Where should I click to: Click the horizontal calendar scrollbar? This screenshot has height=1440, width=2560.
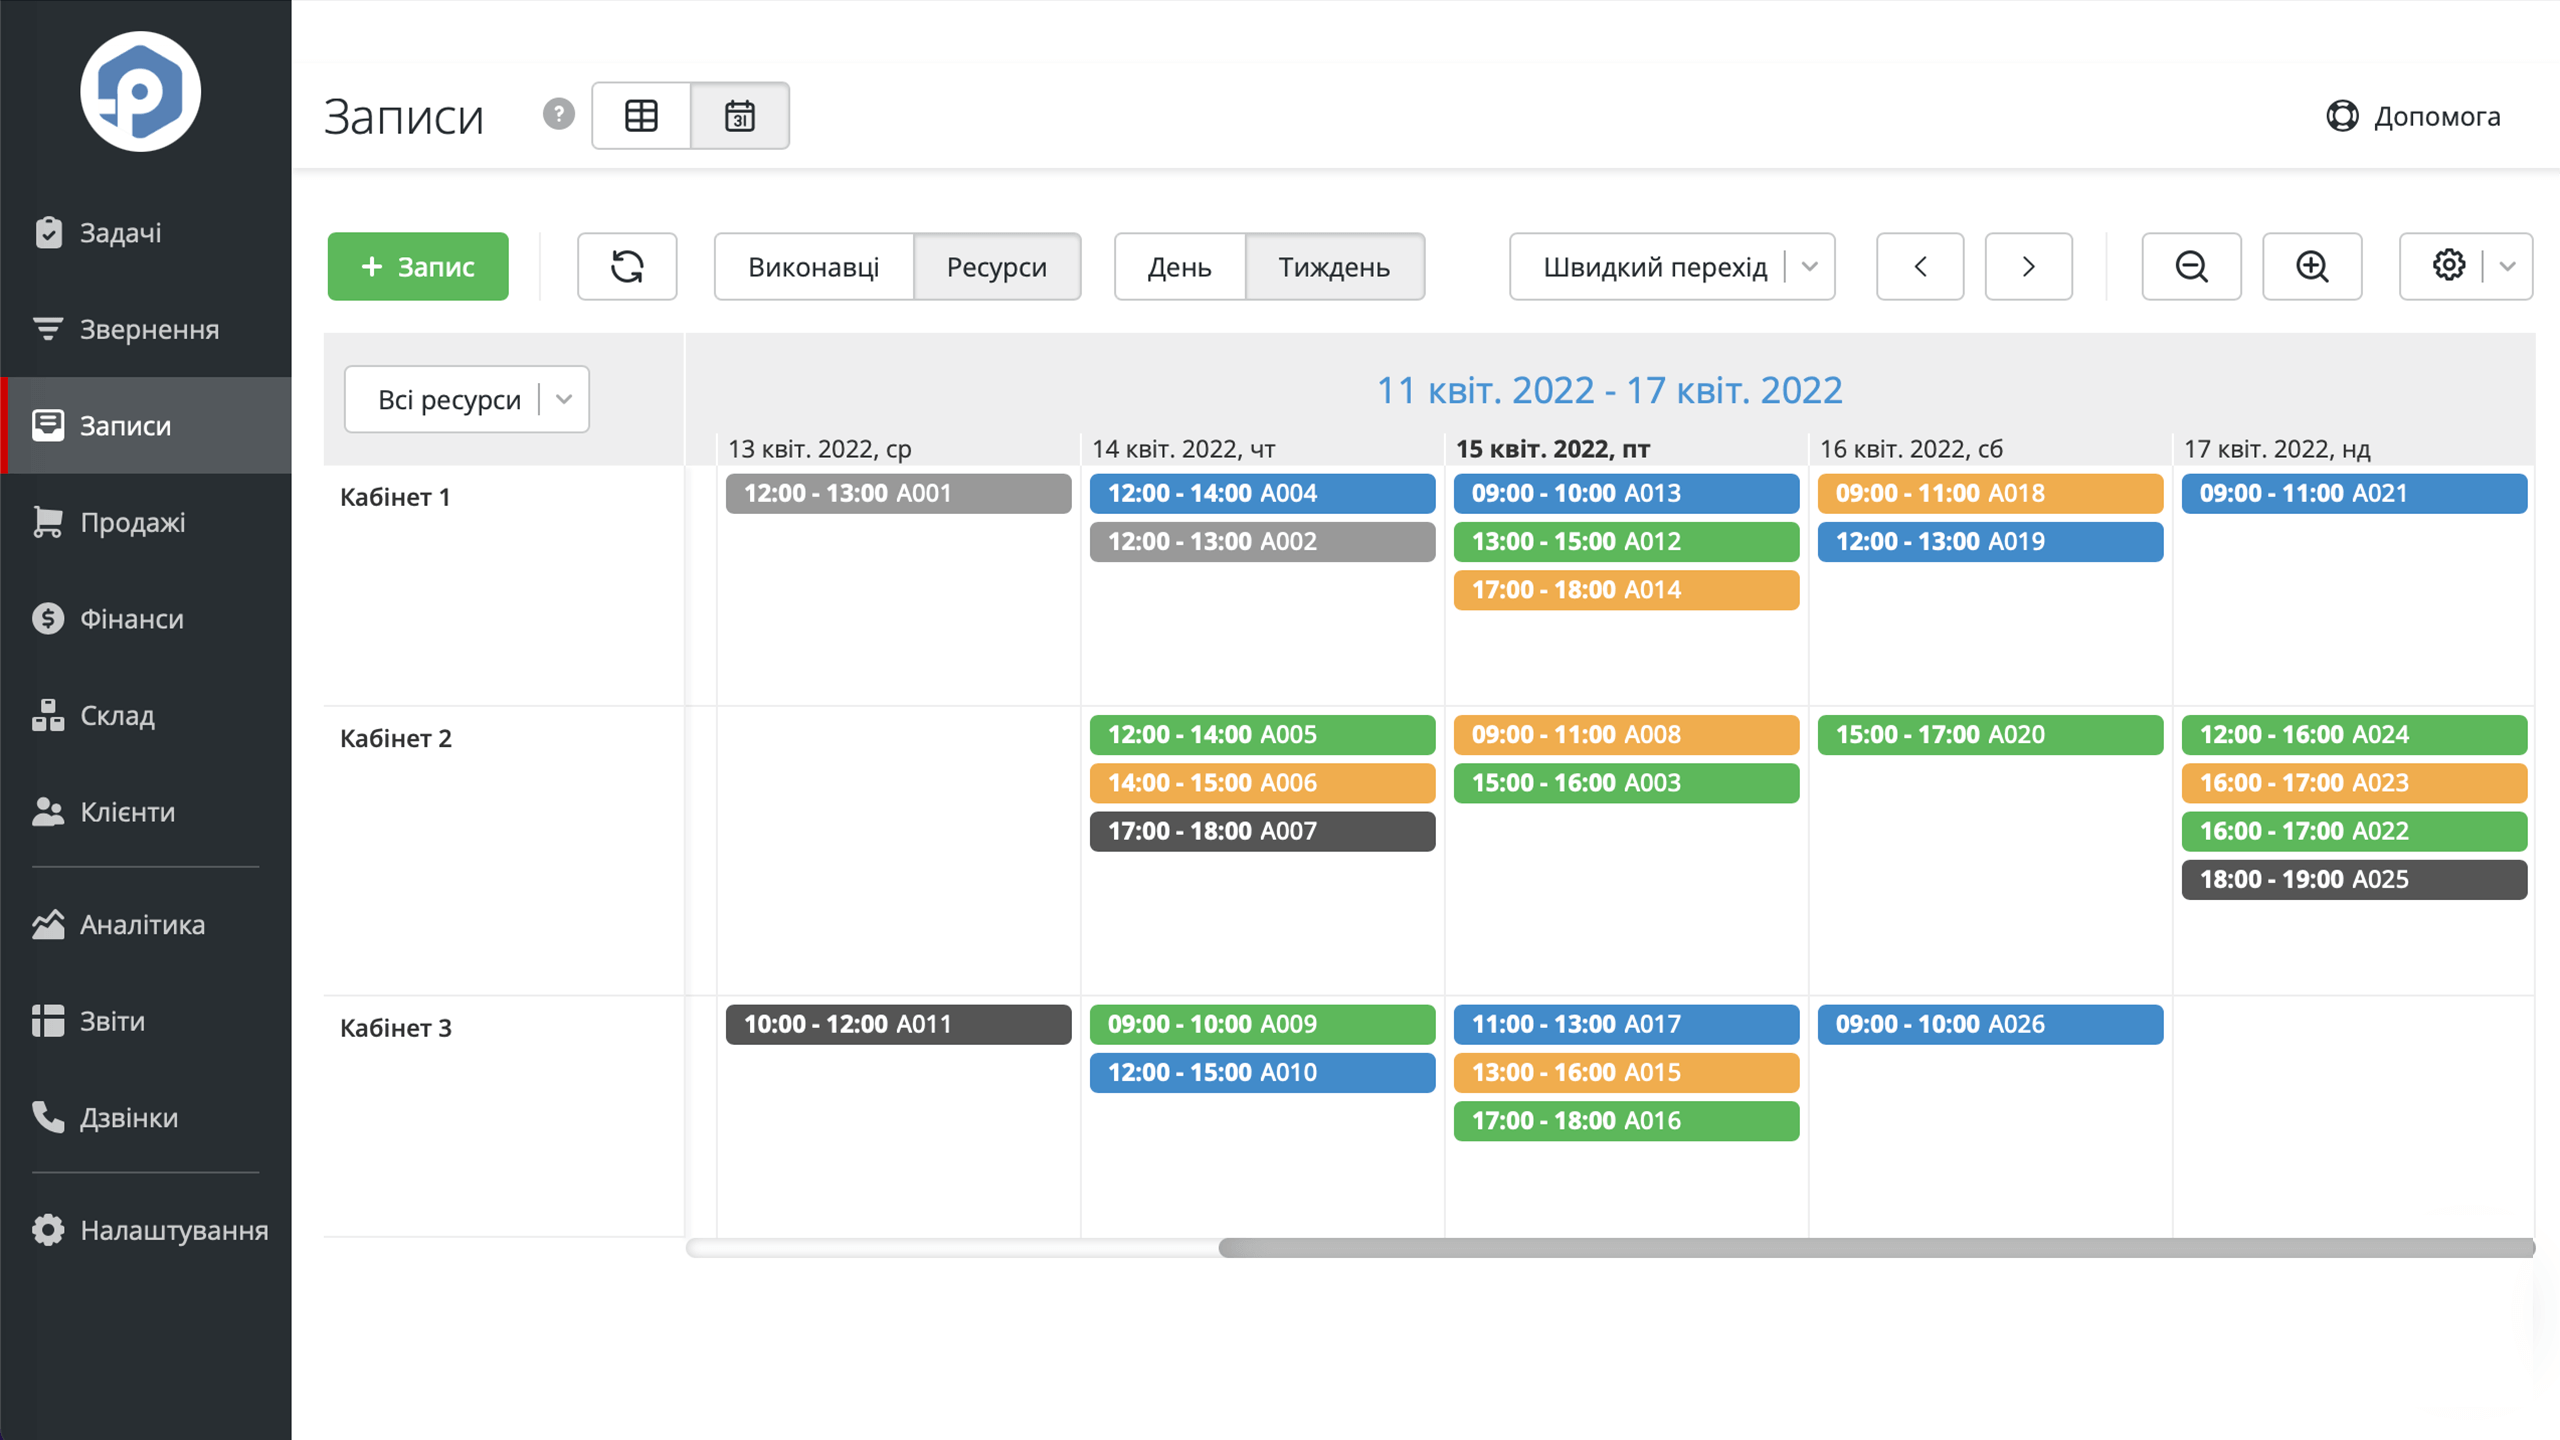[x=1876, y=1247]
